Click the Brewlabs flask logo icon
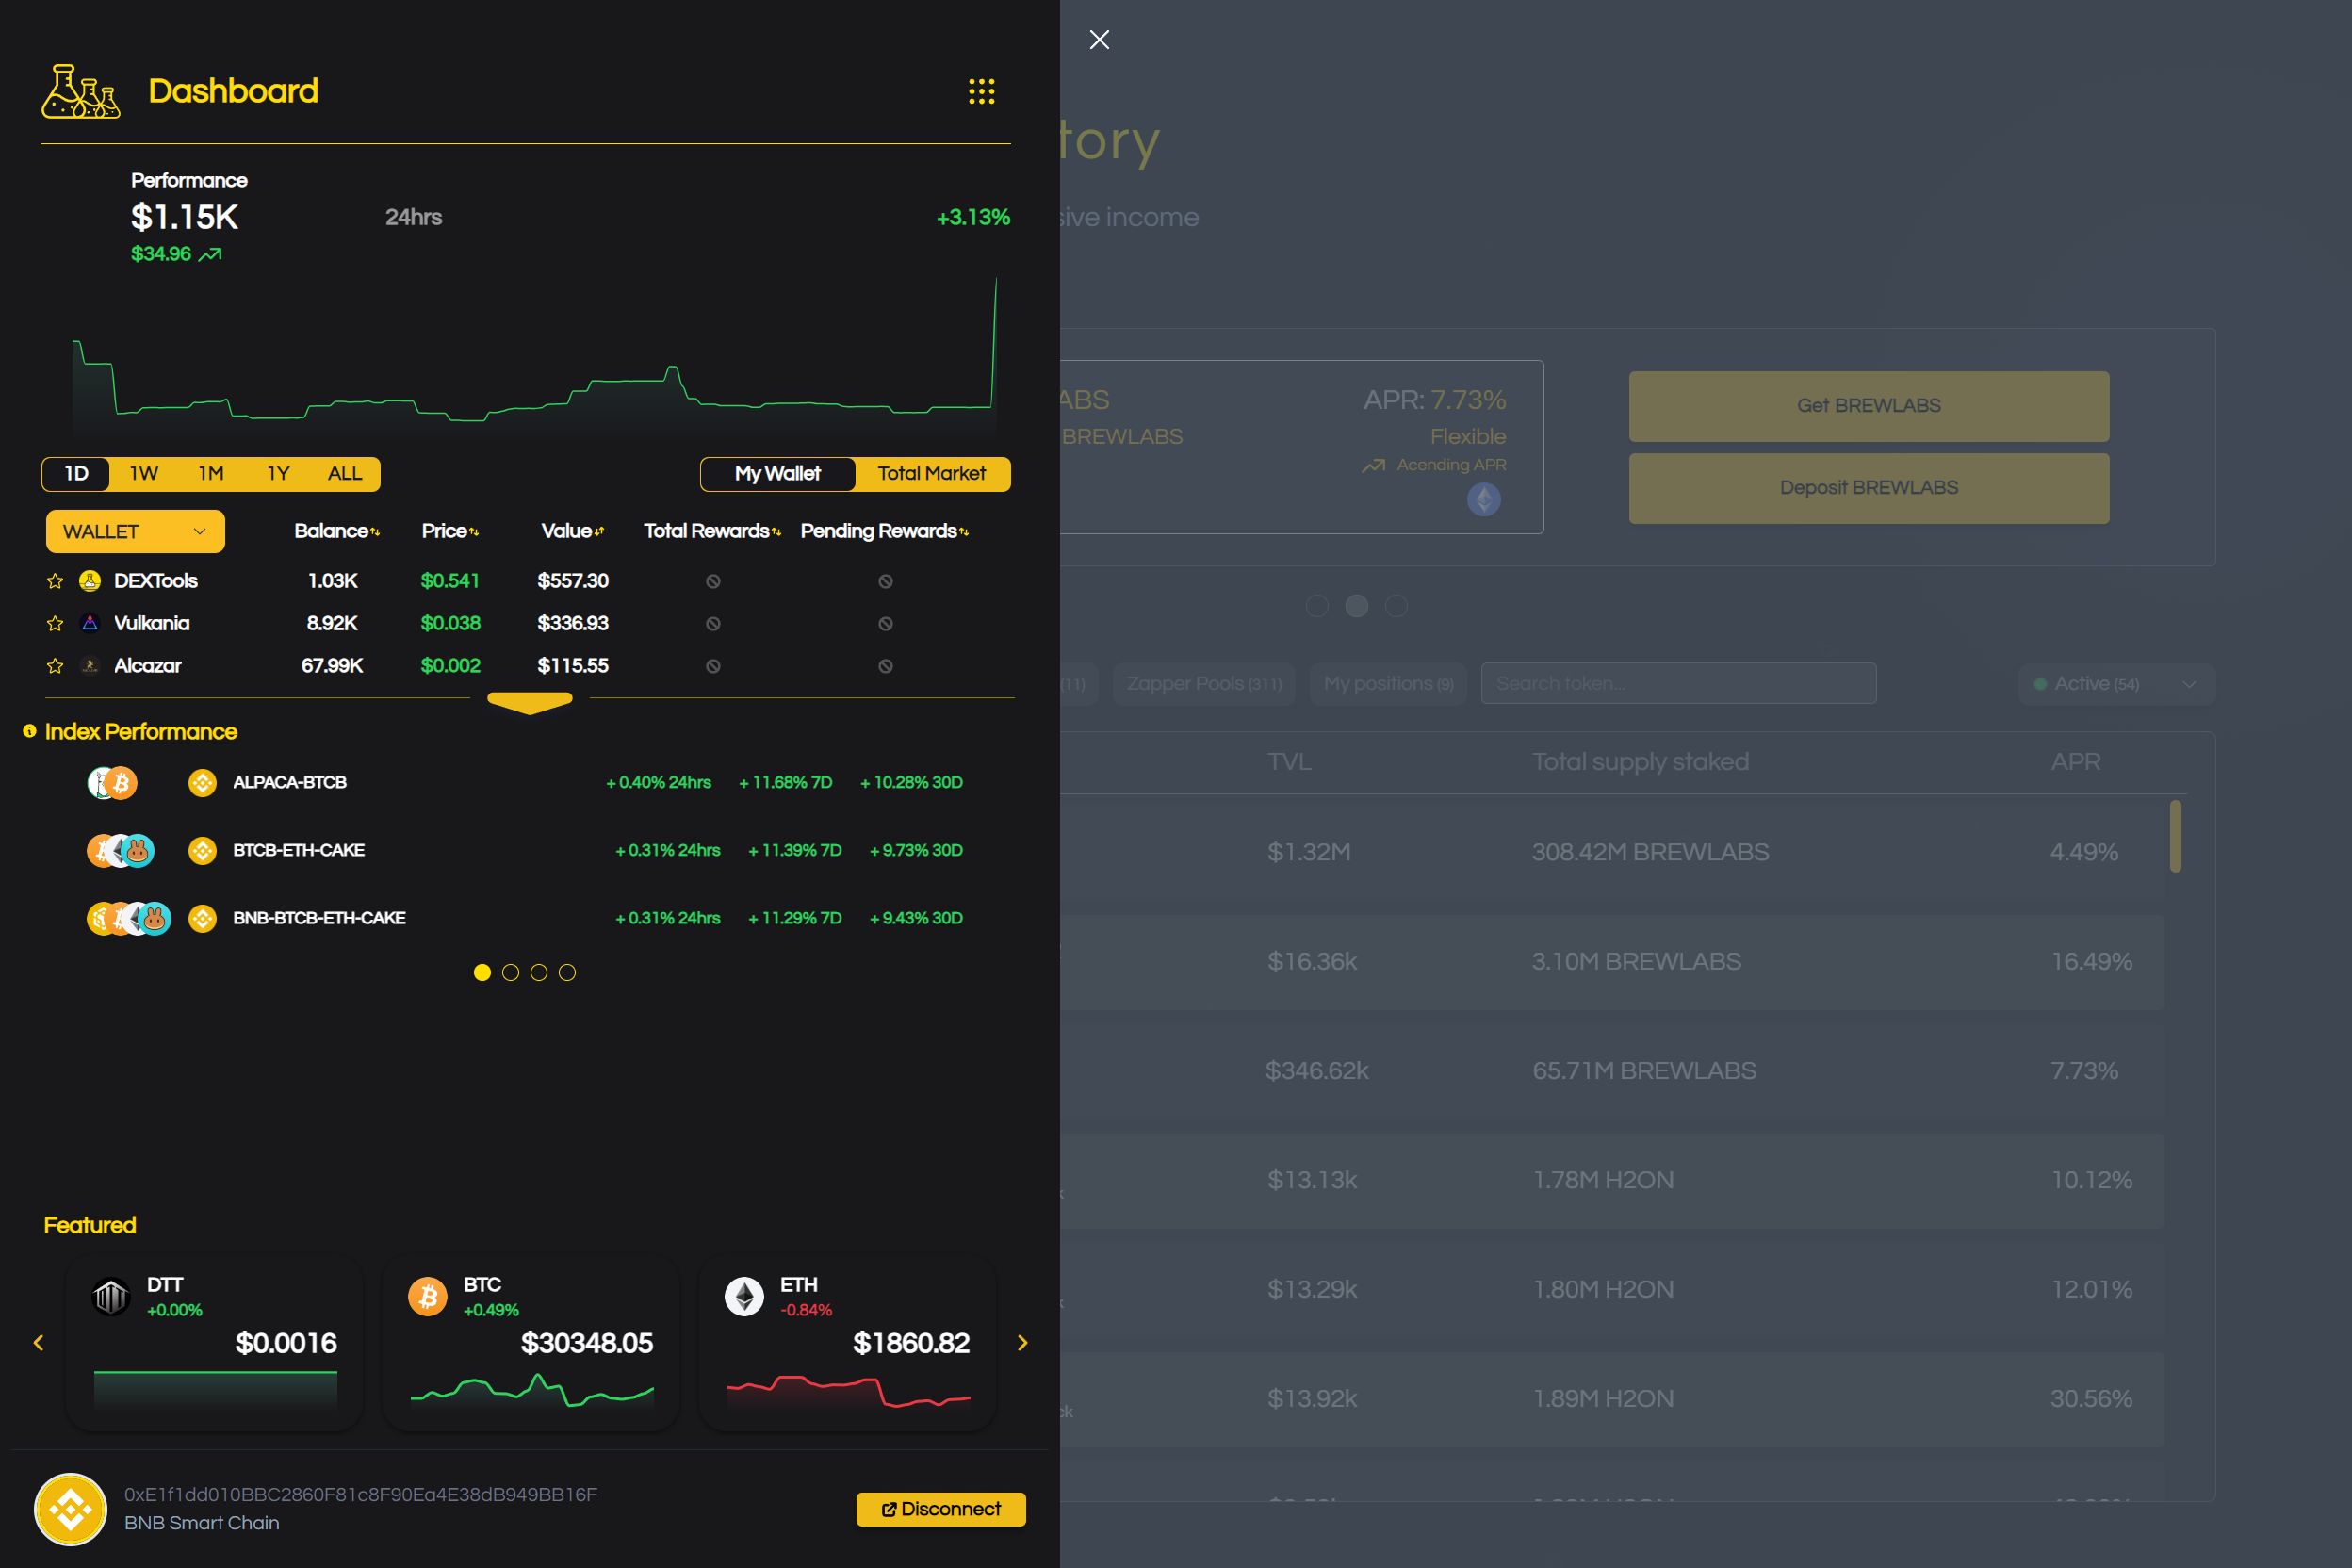2352x1568 pixels. click(81, 92)
